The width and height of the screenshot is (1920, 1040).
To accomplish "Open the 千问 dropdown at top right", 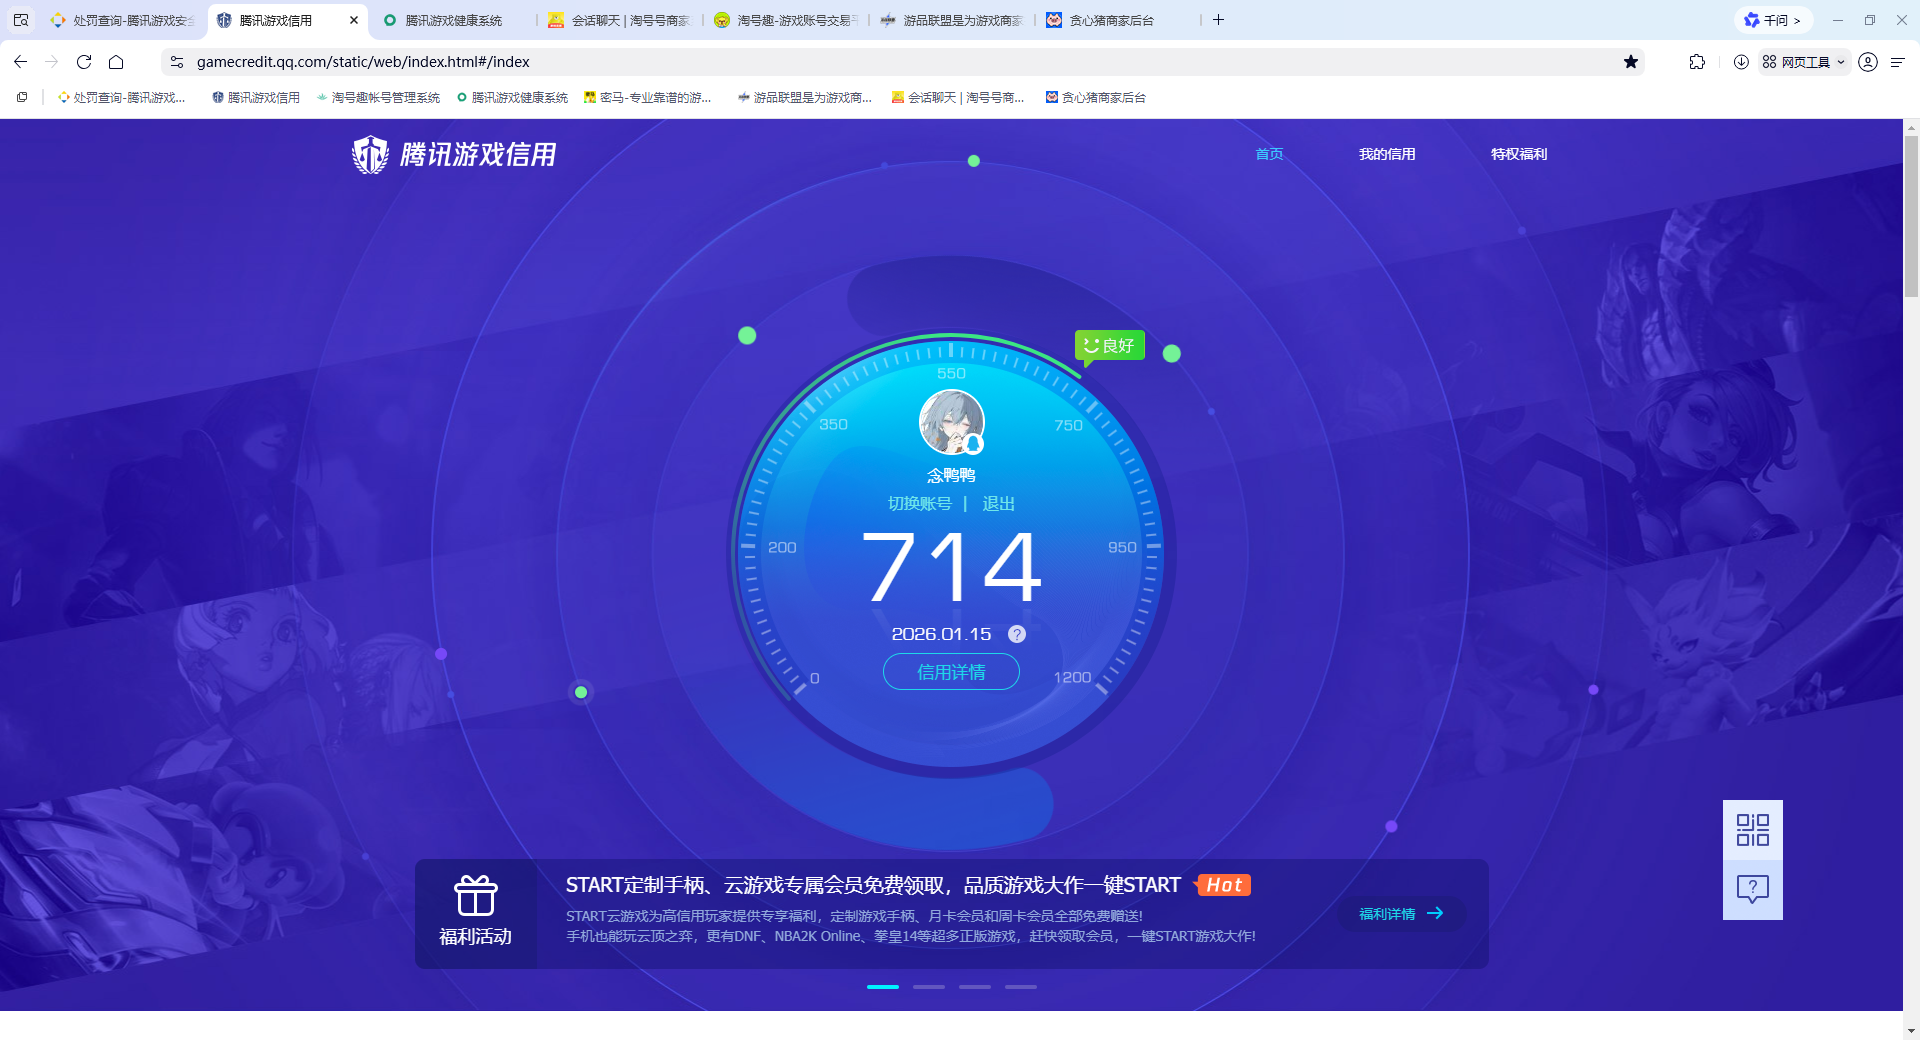I will point(1773,19).
